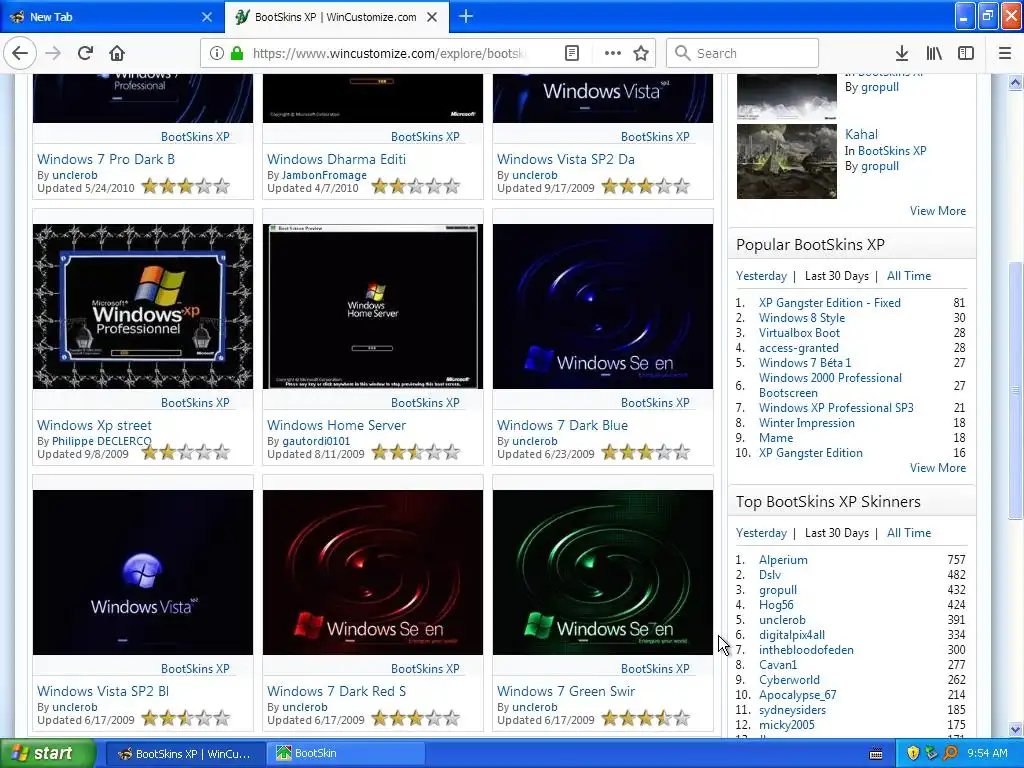Open page actions three-dot menu
Viewport: 1024px width, 768px height.
(612, 53)
